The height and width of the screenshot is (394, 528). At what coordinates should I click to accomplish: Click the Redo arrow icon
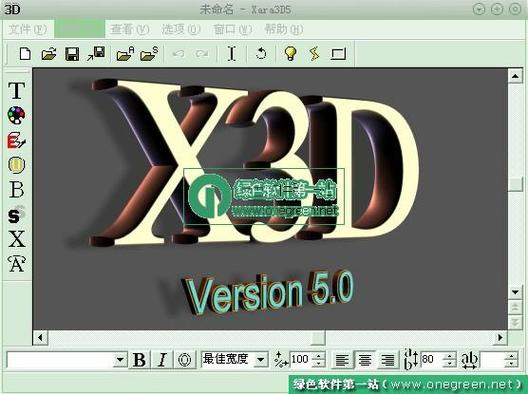point(201,54)
